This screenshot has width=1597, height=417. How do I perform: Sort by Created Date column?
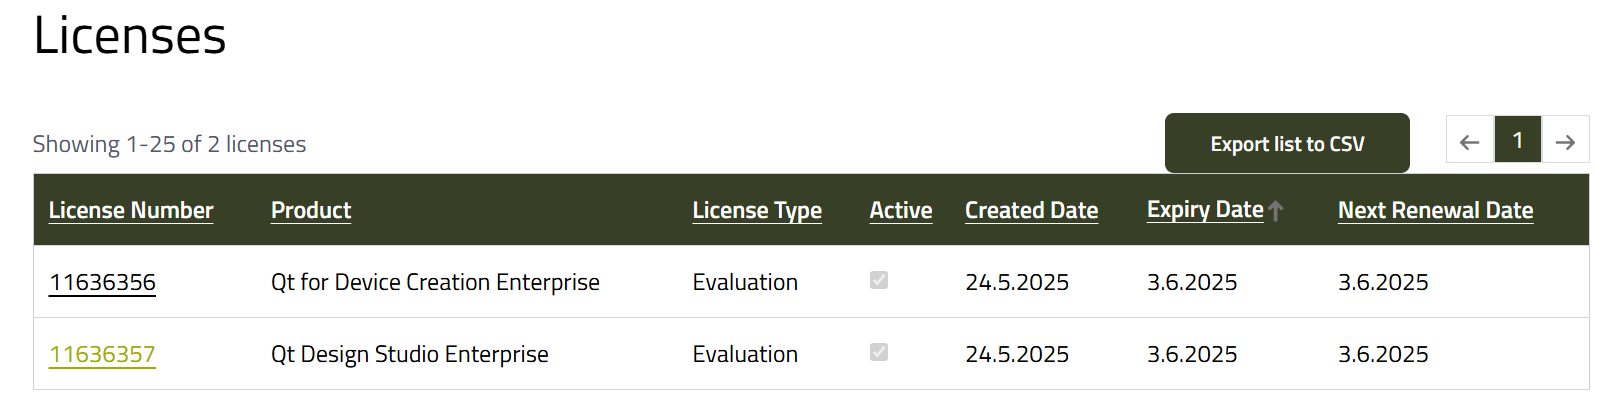point(1031,210)
